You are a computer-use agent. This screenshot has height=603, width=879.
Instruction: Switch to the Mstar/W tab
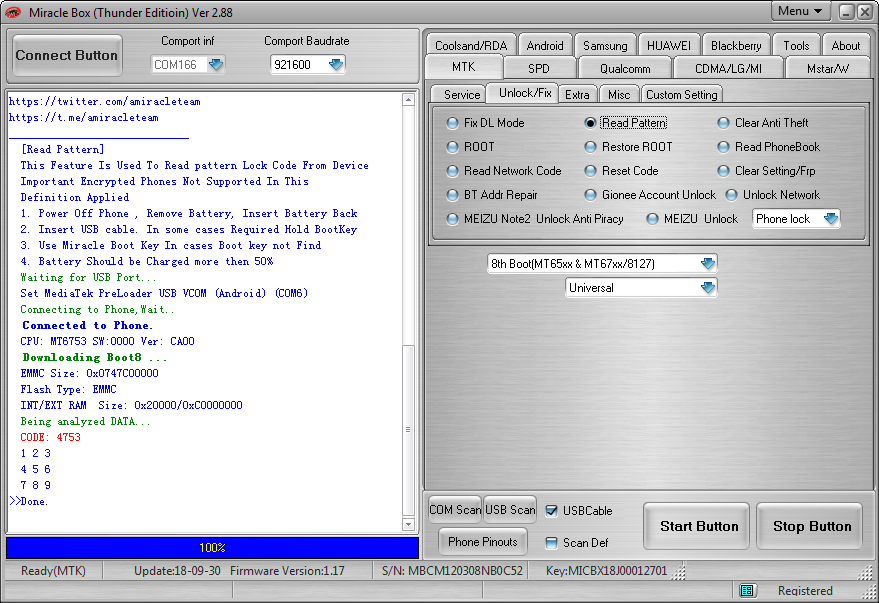(827, 68)
